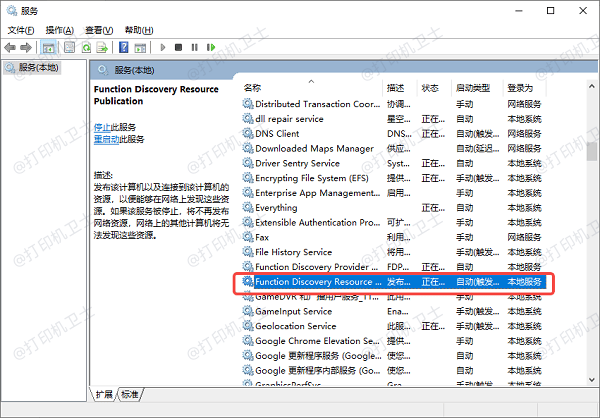Open the 帮助(H) menu
This screenshot has height=418, width=600.
[x=139, y=30]
